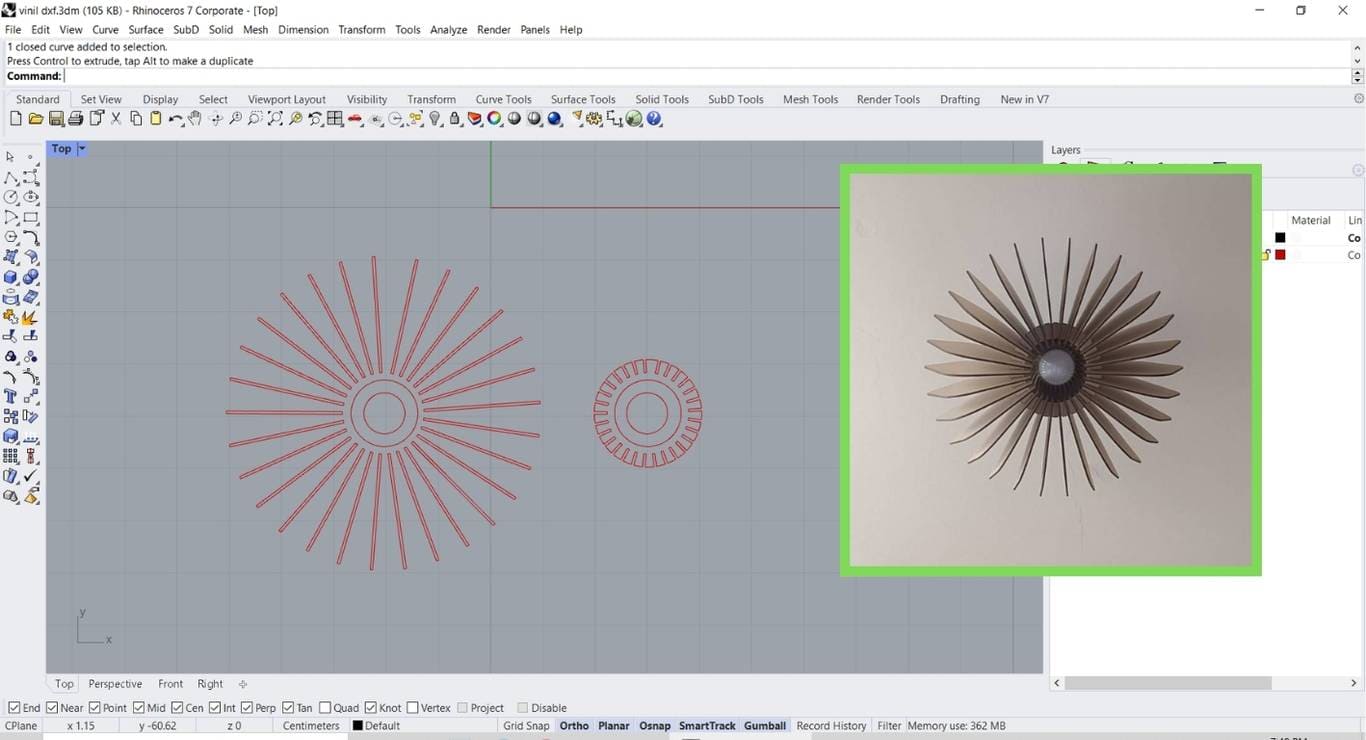Click the Zoom Extents icon
This screenshot has width=1366, height=740.
pos(275,119)
